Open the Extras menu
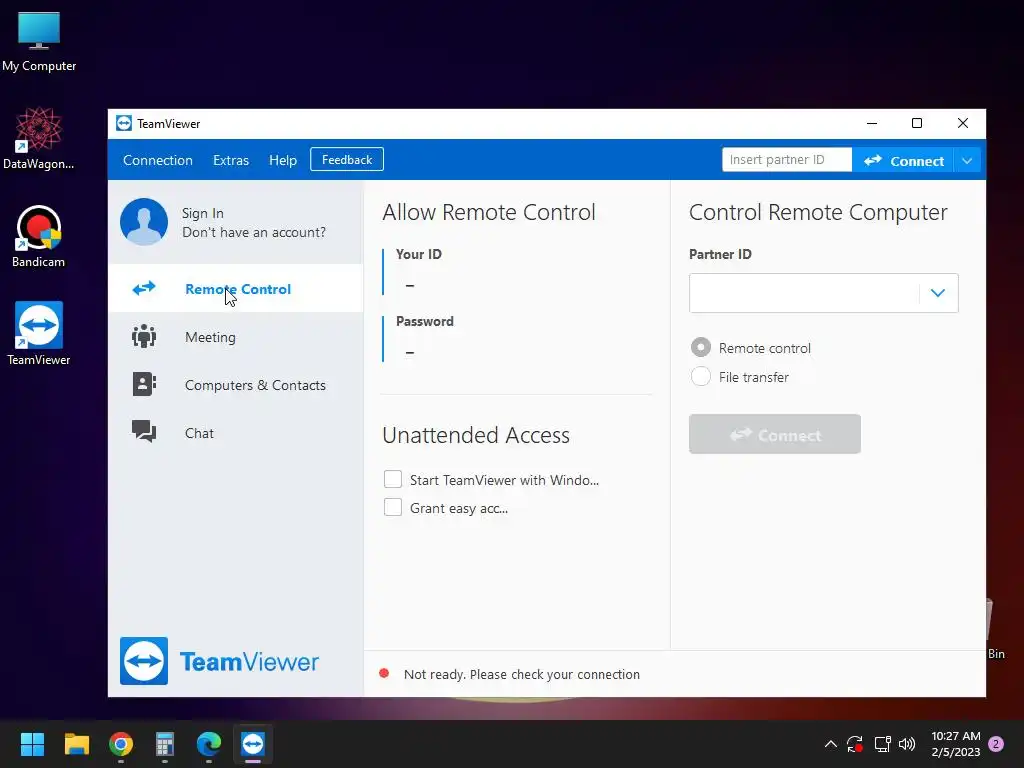 231,160
